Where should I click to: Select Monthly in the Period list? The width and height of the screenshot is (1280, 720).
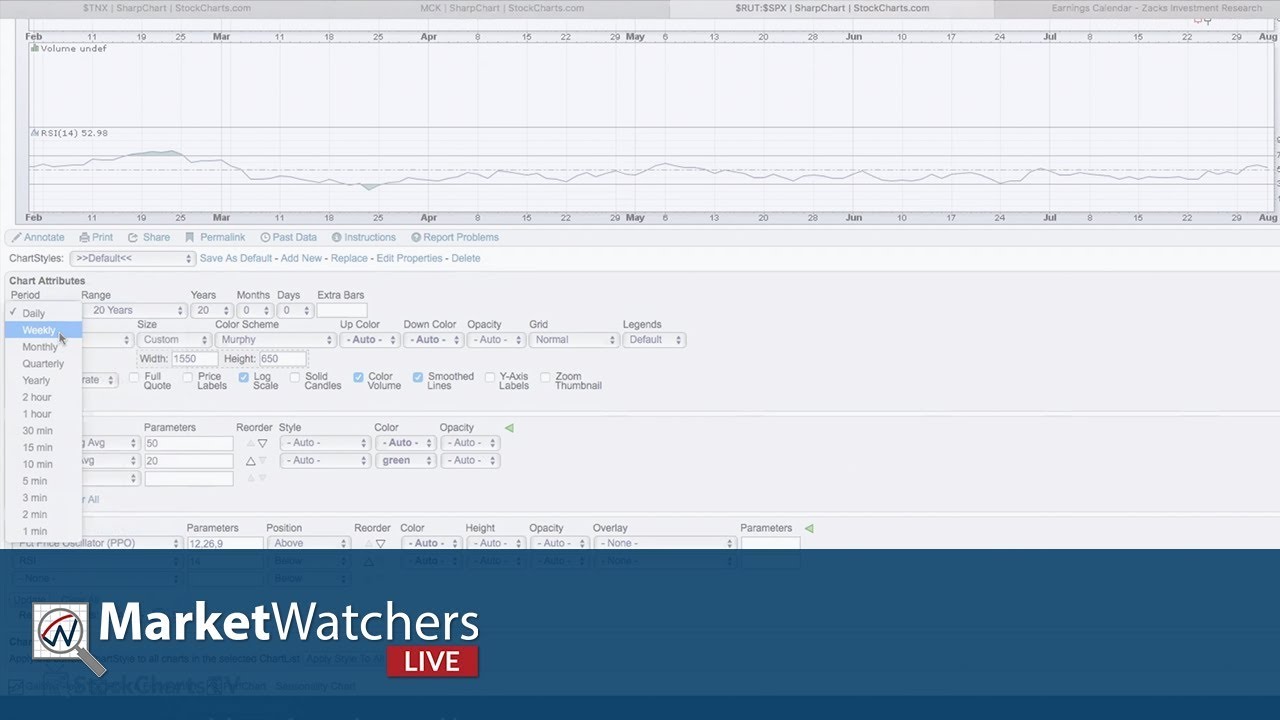tap(43, 347)
